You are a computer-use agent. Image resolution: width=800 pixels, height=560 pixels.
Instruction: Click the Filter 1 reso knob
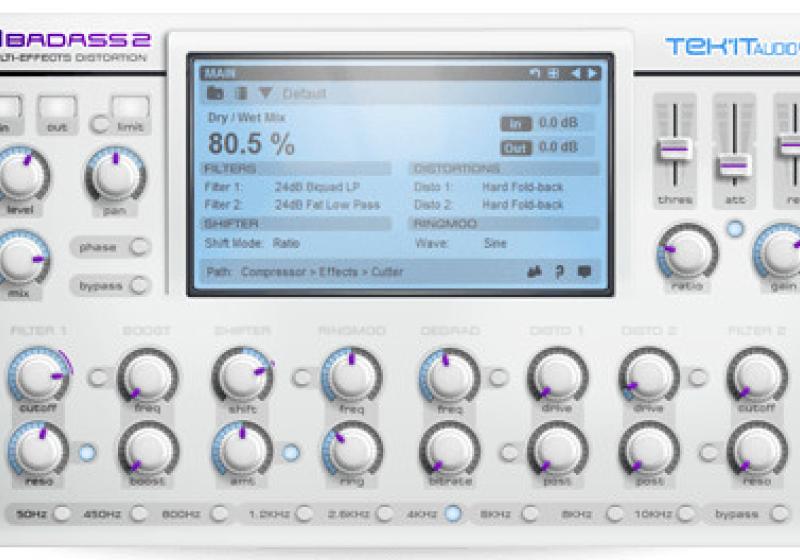click(x=39, y=451)
